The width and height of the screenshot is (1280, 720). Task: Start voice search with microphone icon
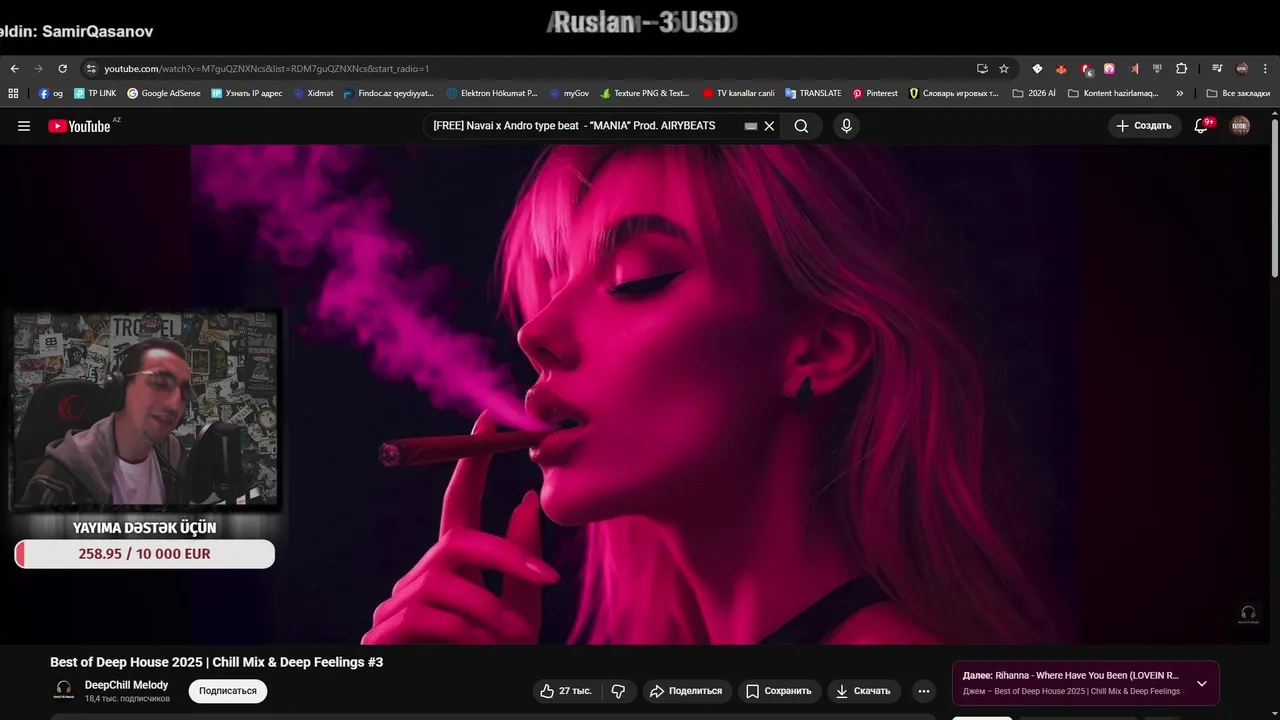click(x=846, y=126)
